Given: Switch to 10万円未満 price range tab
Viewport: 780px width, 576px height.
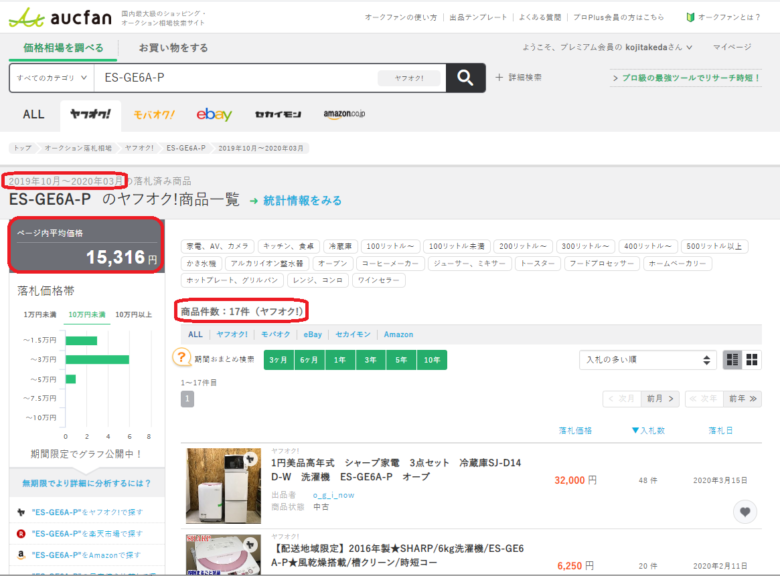Looking at the screenshot, I should coord(87,314).
